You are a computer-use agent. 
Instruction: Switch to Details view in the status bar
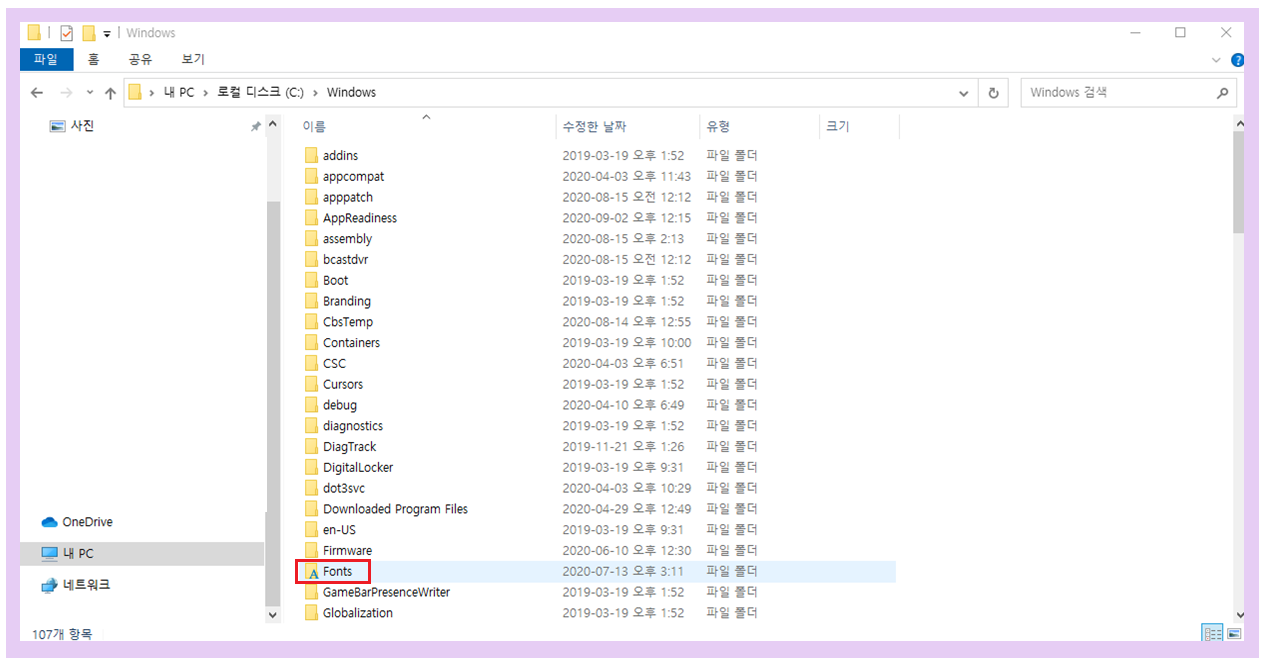coord(1212,633)
